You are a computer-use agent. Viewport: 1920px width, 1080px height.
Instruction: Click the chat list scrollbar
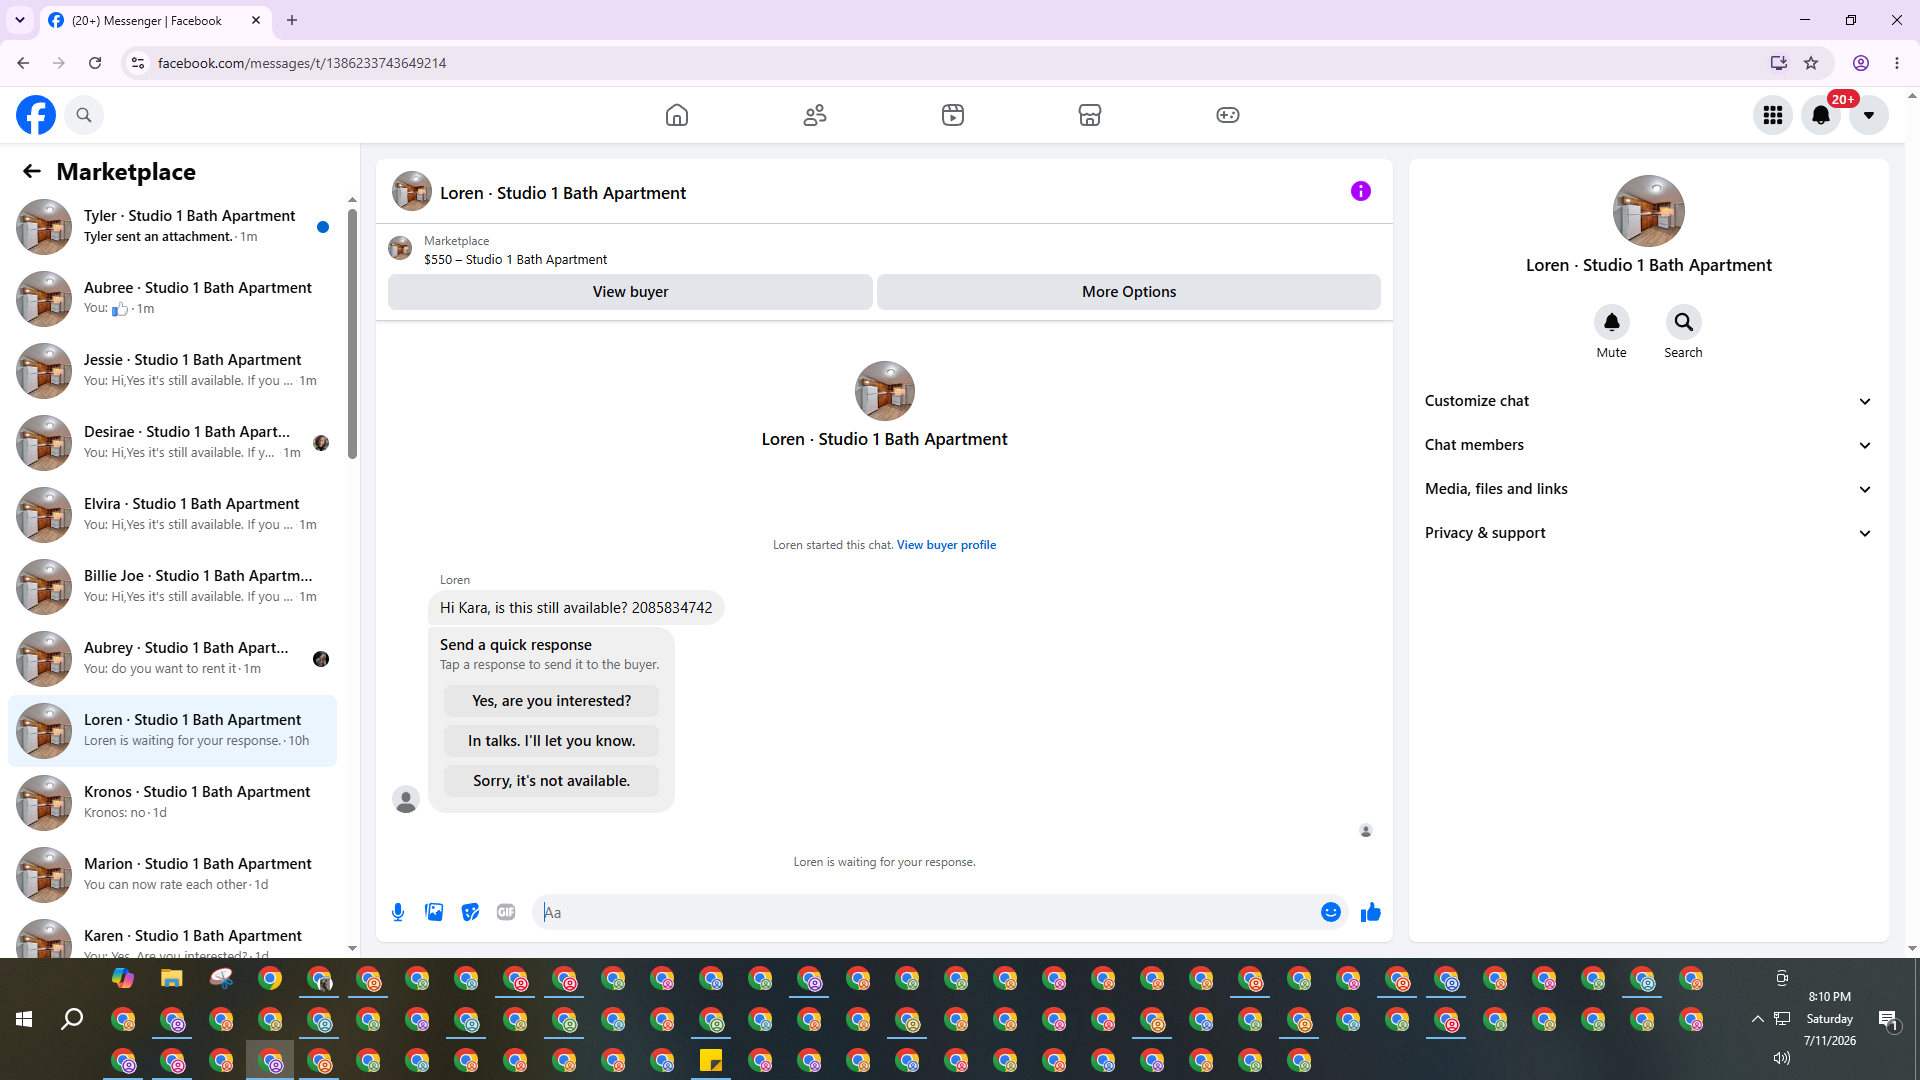pos(352,335)
